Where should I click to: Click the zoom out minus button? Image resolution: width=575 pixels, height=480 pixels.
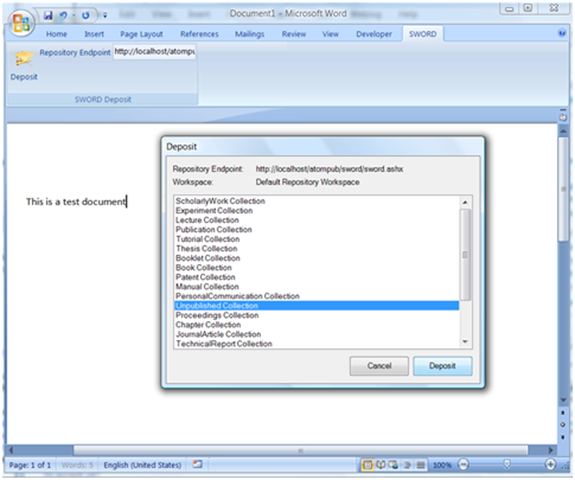[x=463, y=465]
